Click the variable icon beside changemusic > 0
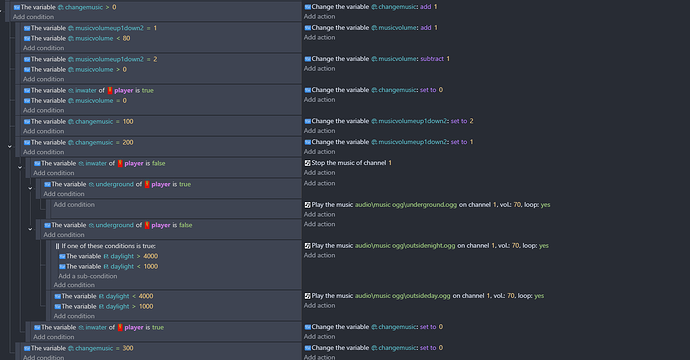690x360 pixels. click(x=17, y=7)
